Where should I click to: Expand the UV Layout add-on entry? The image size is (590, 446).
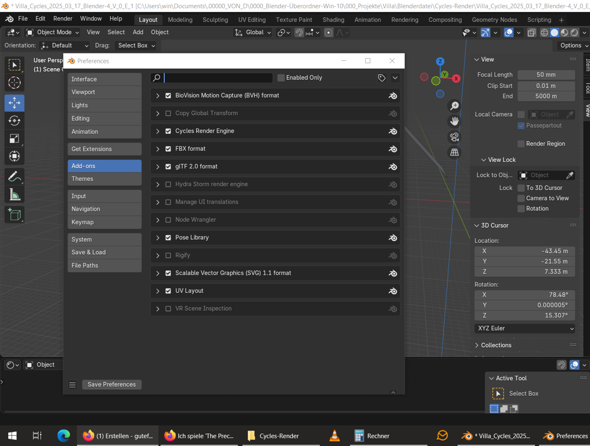pos(158,291)
